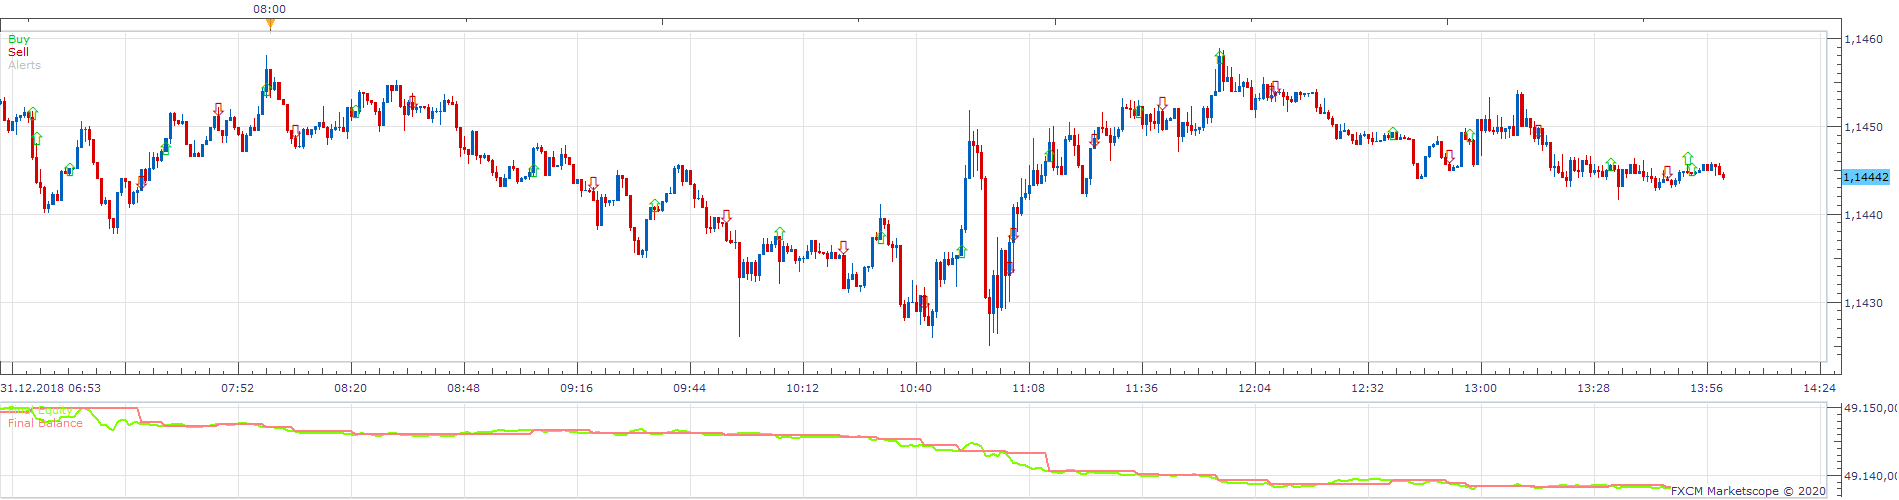This screenshot has width=1899, height=500.
Task: Click the 09:16 time axis label
Action: click(x=577, y=388)
